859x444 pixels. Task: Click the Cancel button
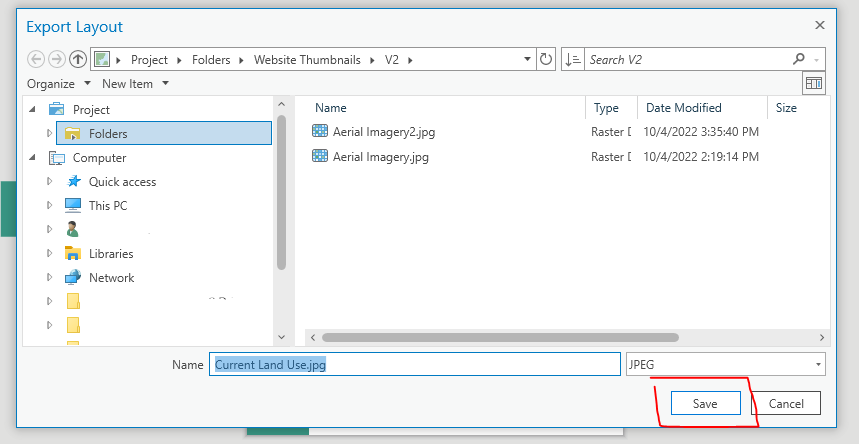786,403
